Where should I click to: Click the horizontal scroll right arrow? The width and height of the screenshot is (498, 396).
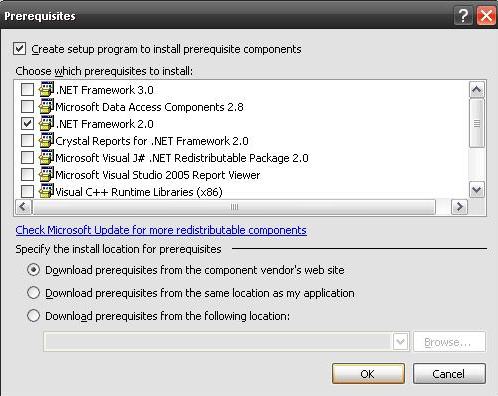tap(459, 207)
